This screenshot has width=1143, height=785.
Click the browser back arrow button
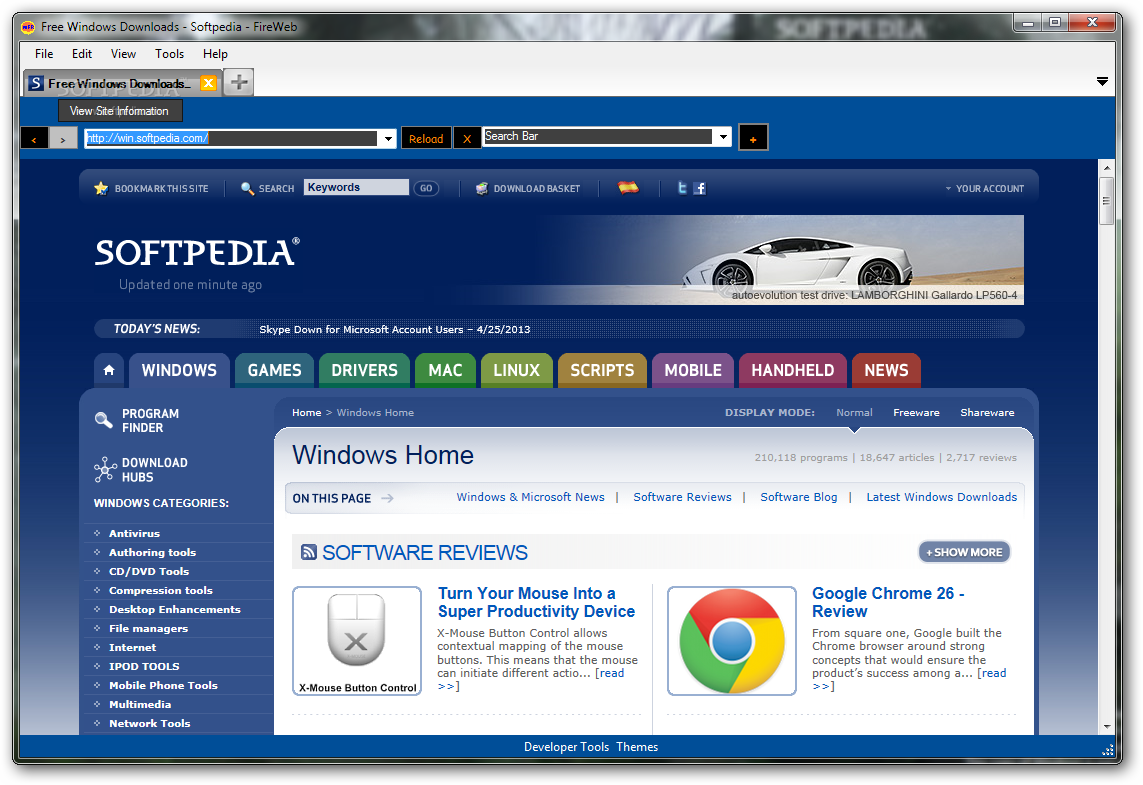[34, 138]
